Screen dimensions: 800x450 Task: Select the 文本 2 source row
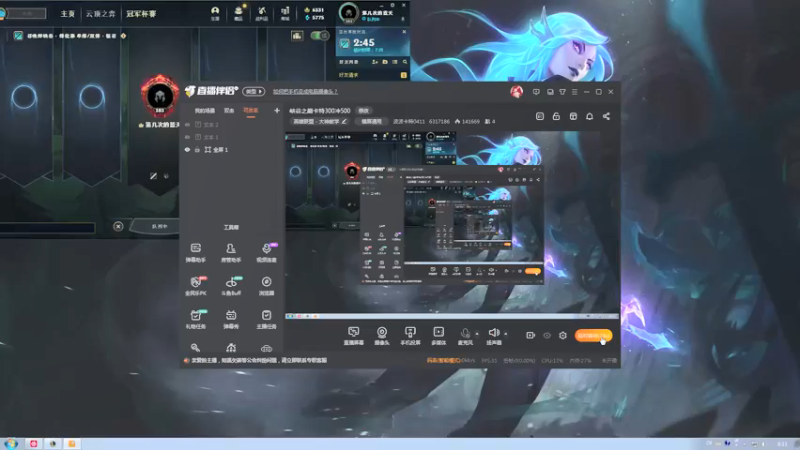(x=232, y=124)
